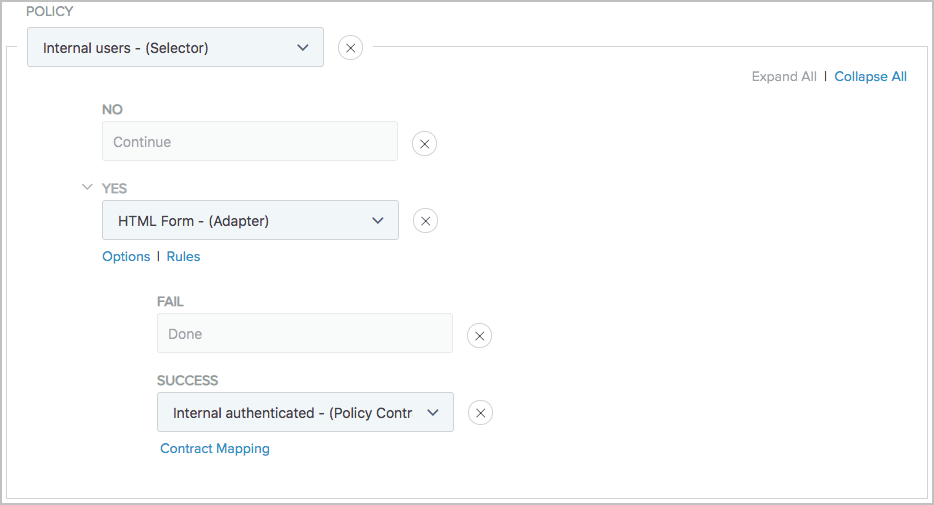Click the down arrow in HTML Form dropdown
This screenshot has height=505, width=934.
tap(378, 221)
